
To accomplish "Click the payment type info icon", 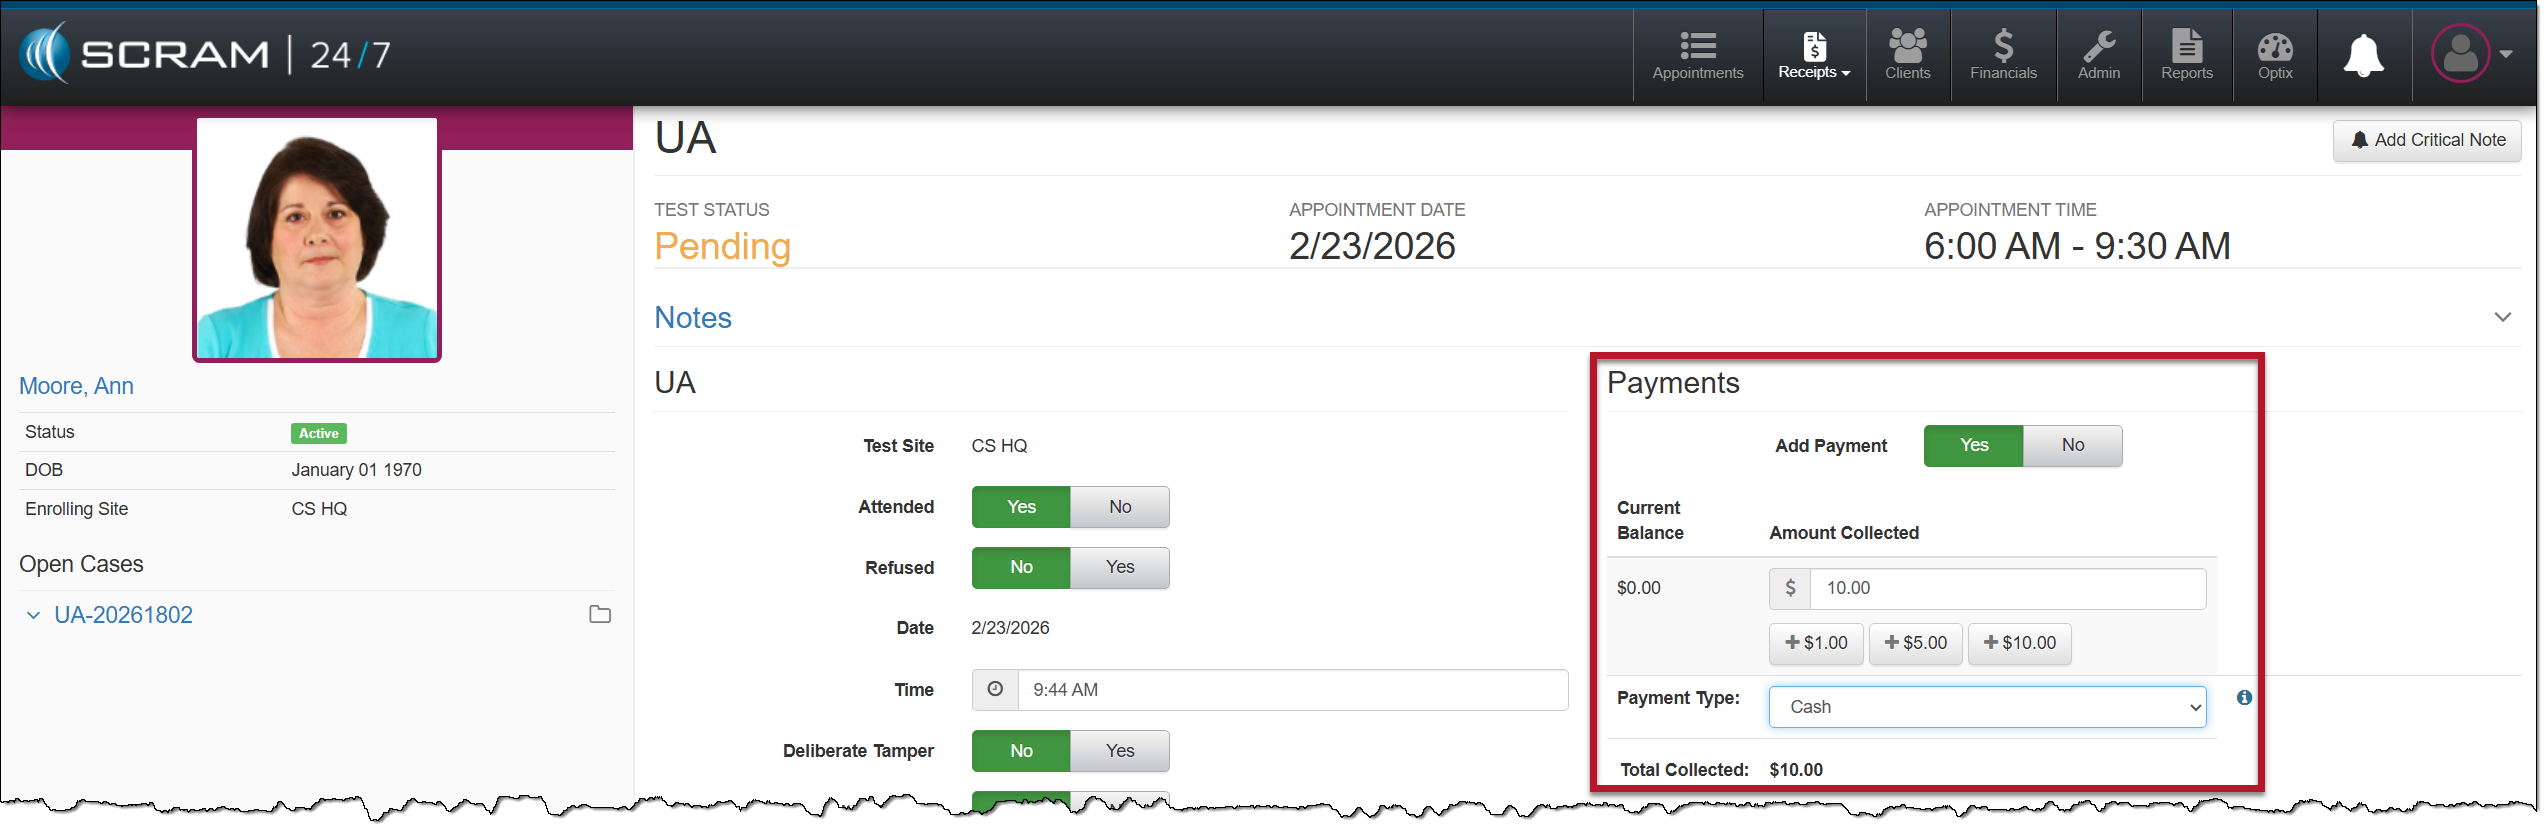I will [x=2244, y=698].
